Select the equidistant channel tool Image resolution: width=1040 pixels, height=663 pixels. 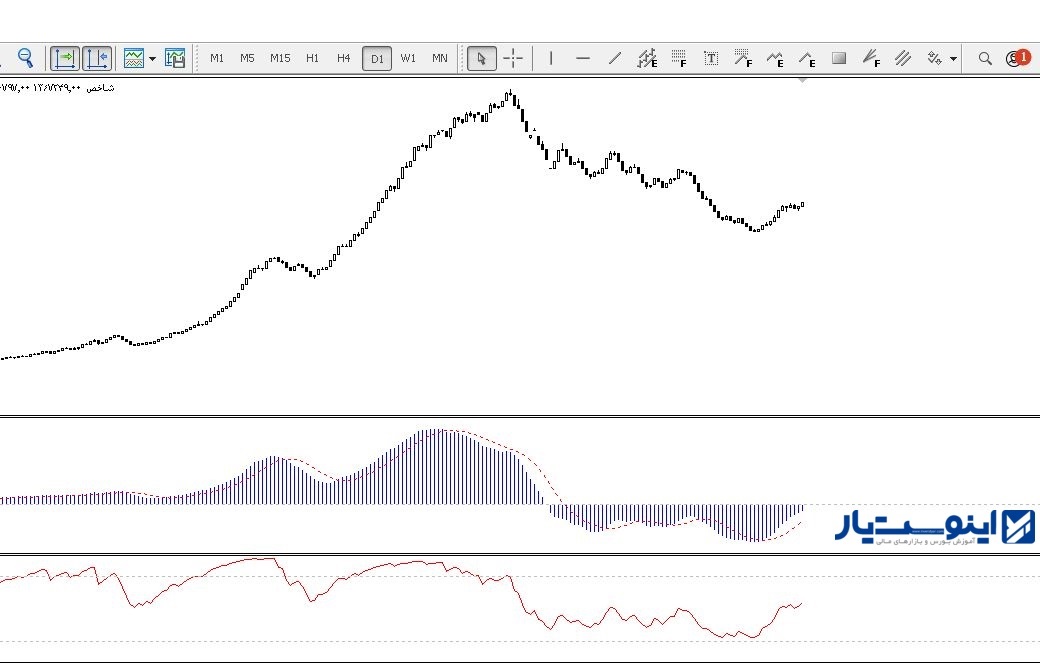[903, 58]
